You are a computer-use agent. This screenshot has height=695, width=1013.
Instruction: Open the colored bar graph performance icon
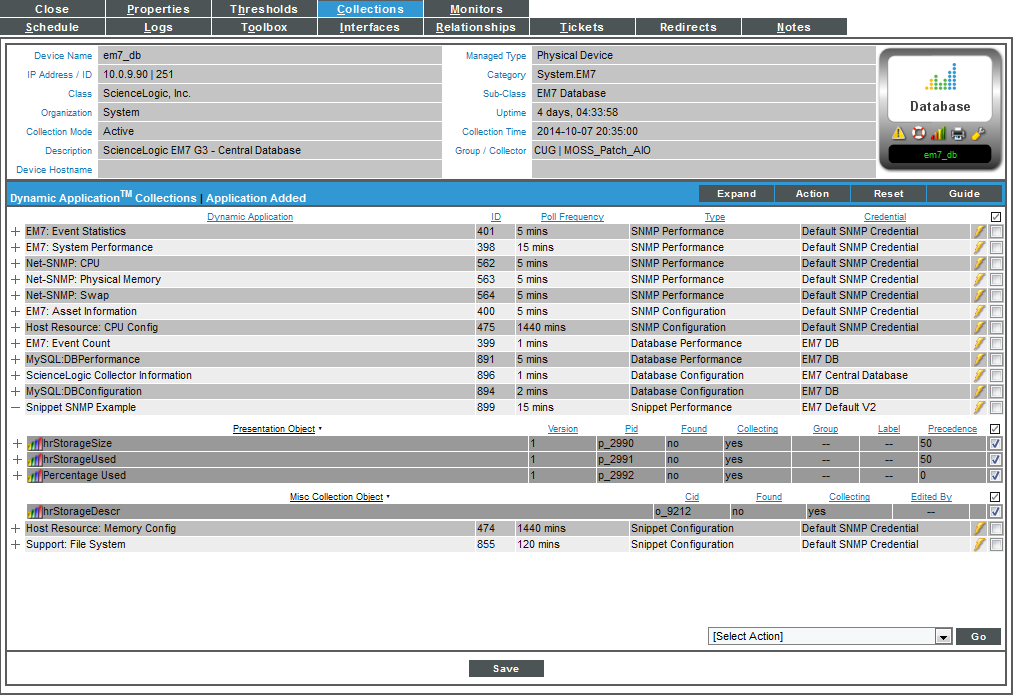pos(938,133)
